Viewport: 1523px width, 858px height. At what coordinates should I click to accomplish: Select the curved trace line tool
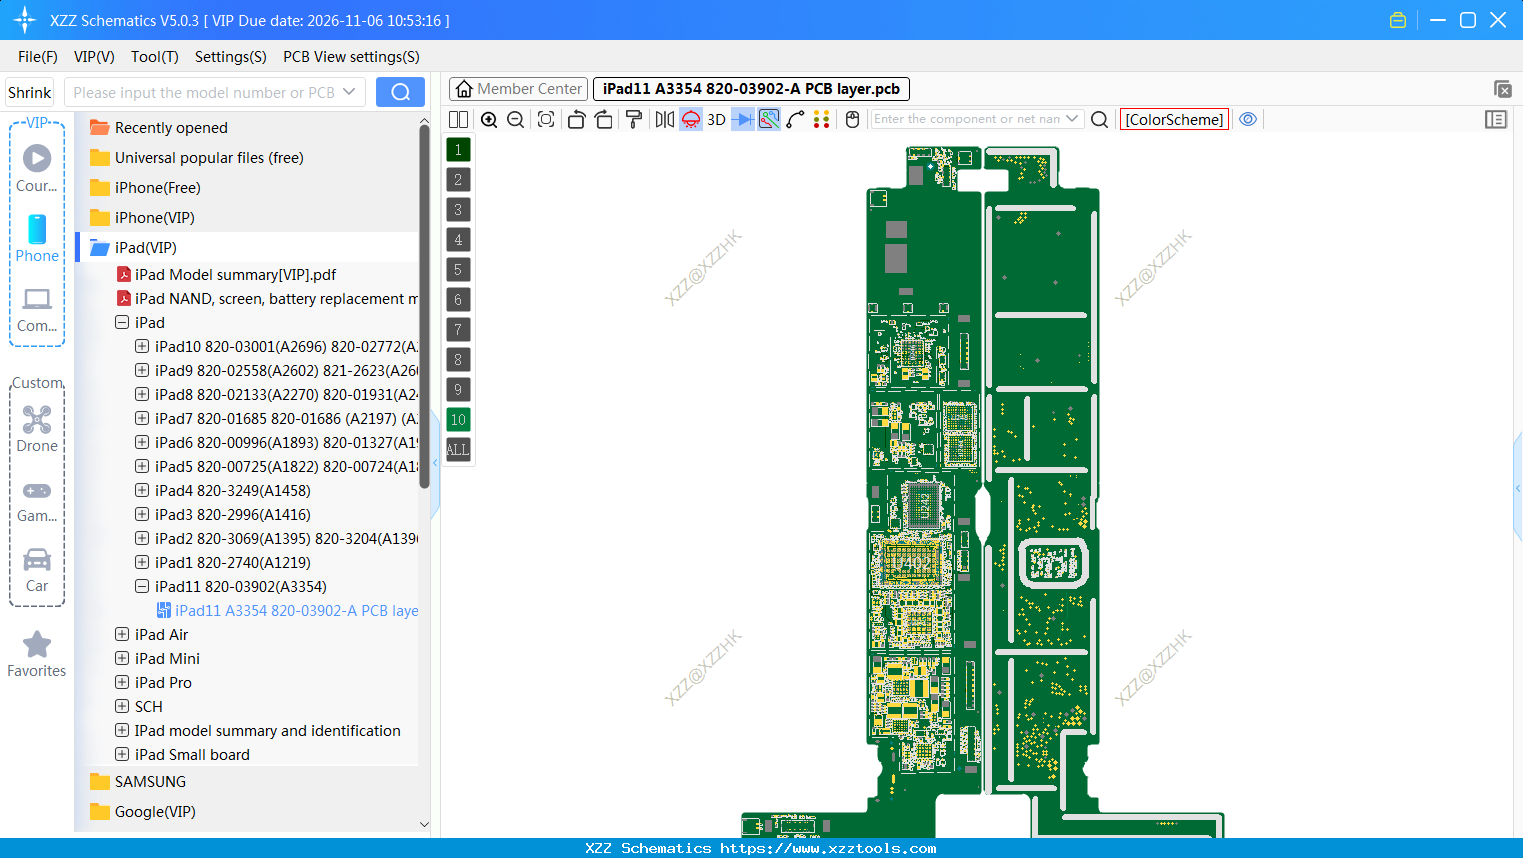[796, 120]
